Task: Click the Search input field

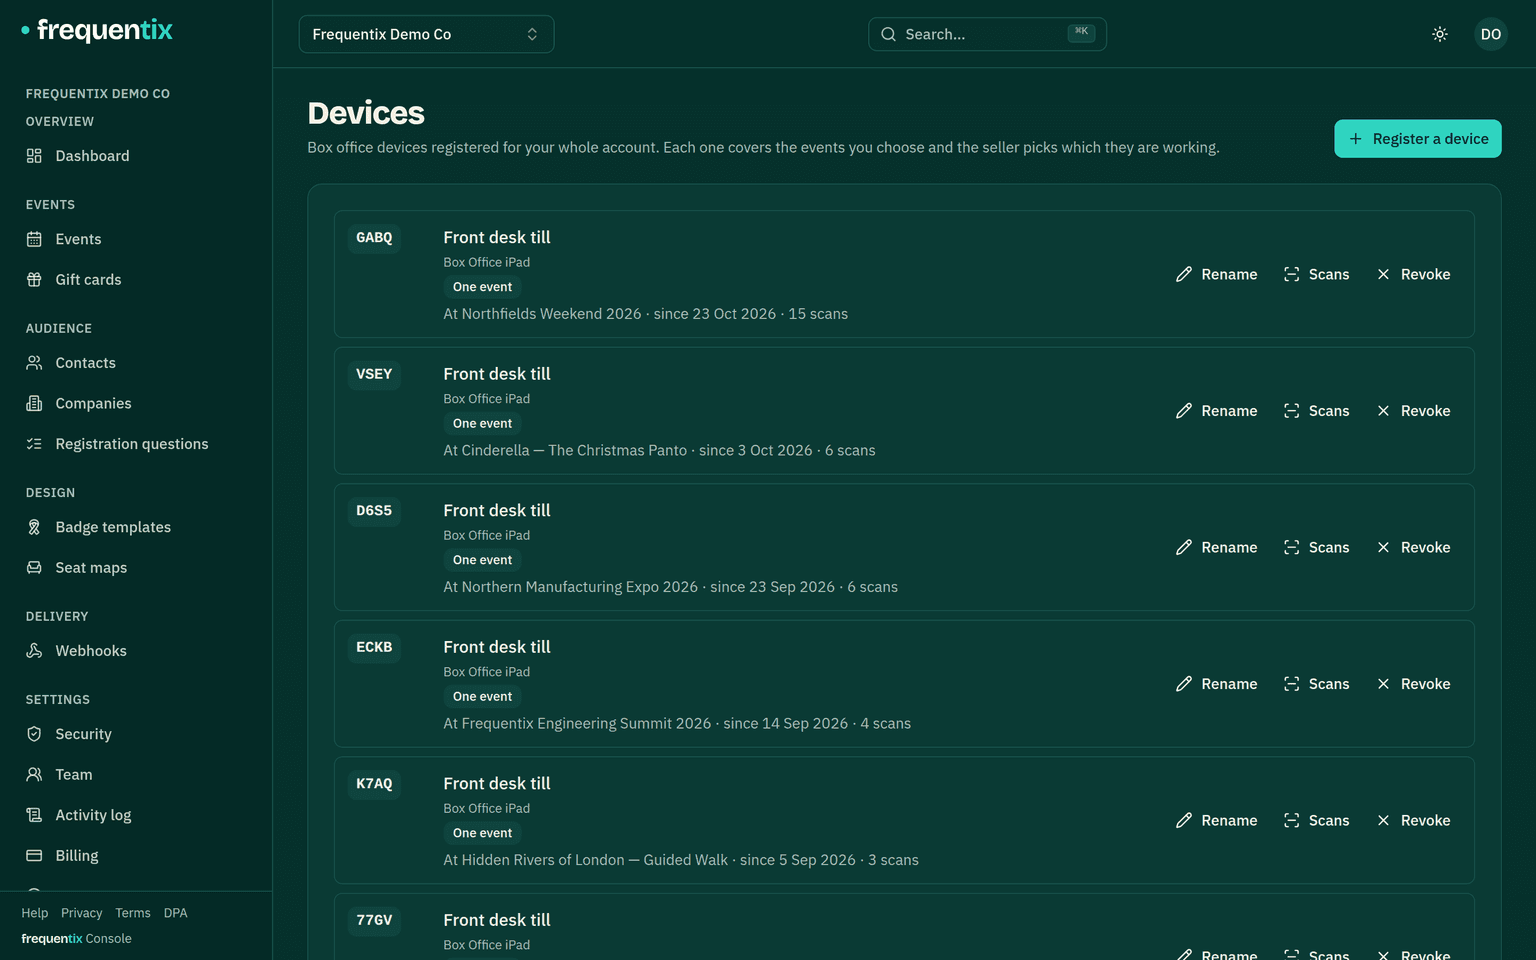Action: tap(987, 34)
